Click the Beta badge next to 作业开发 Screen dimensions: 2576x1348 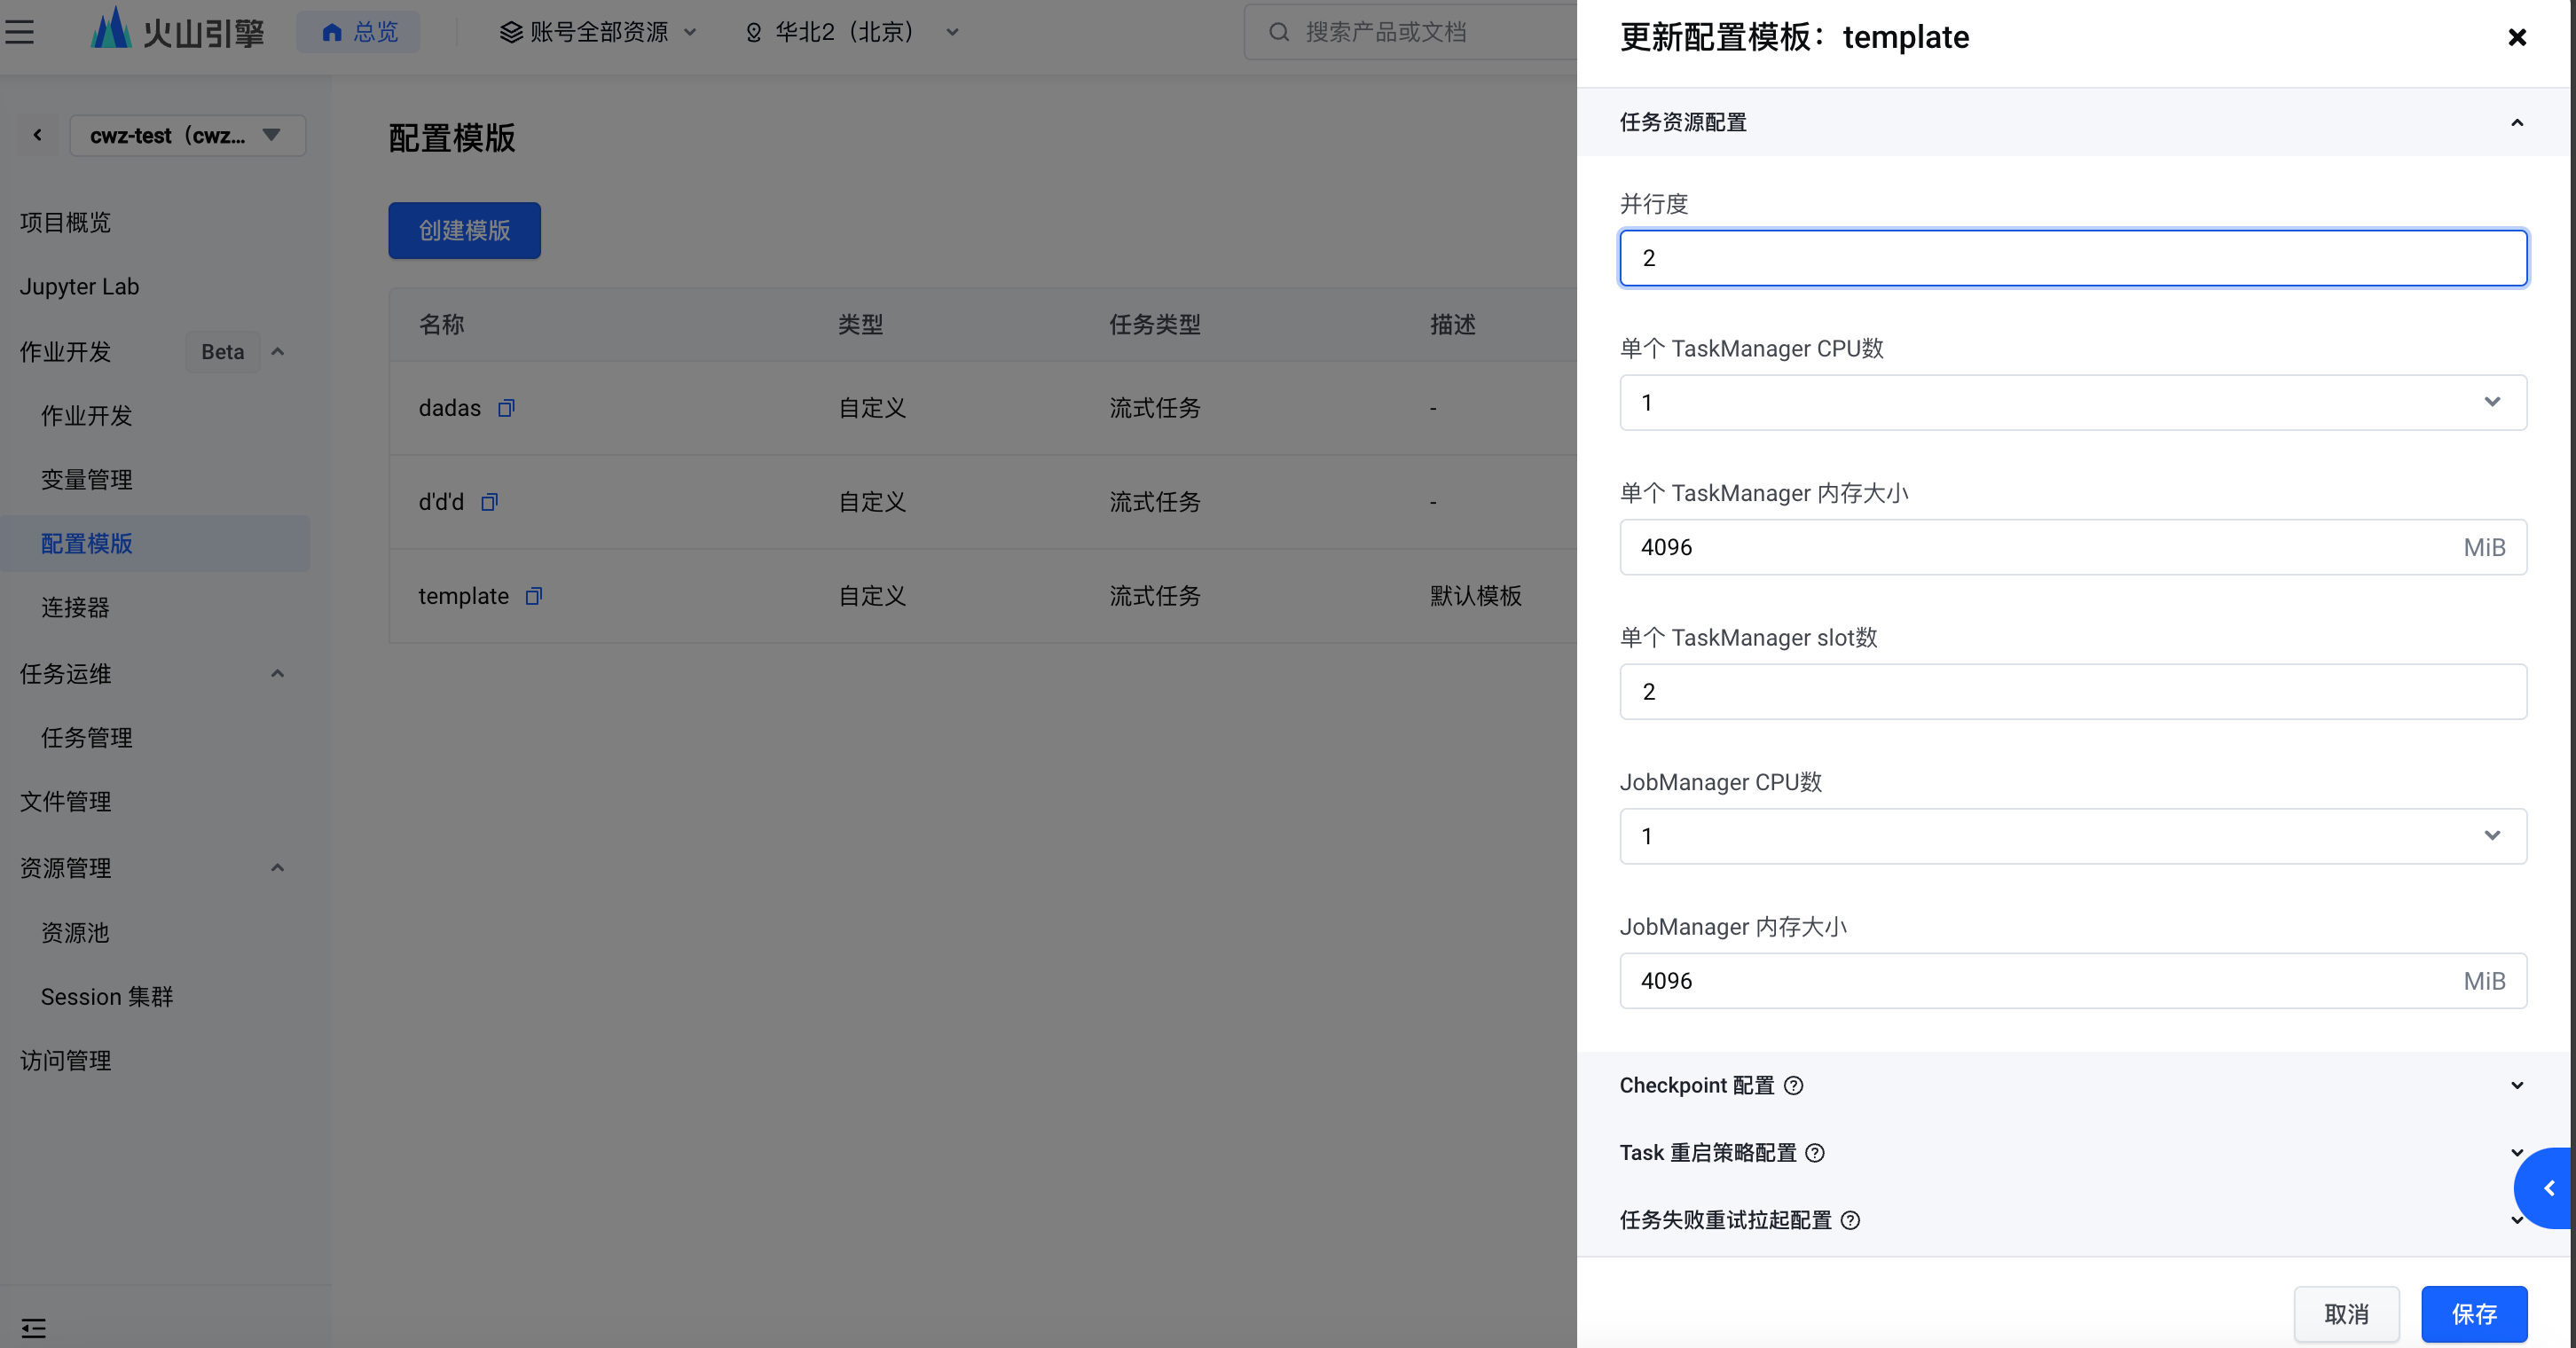pyautogui.click(x=223, y=352)
